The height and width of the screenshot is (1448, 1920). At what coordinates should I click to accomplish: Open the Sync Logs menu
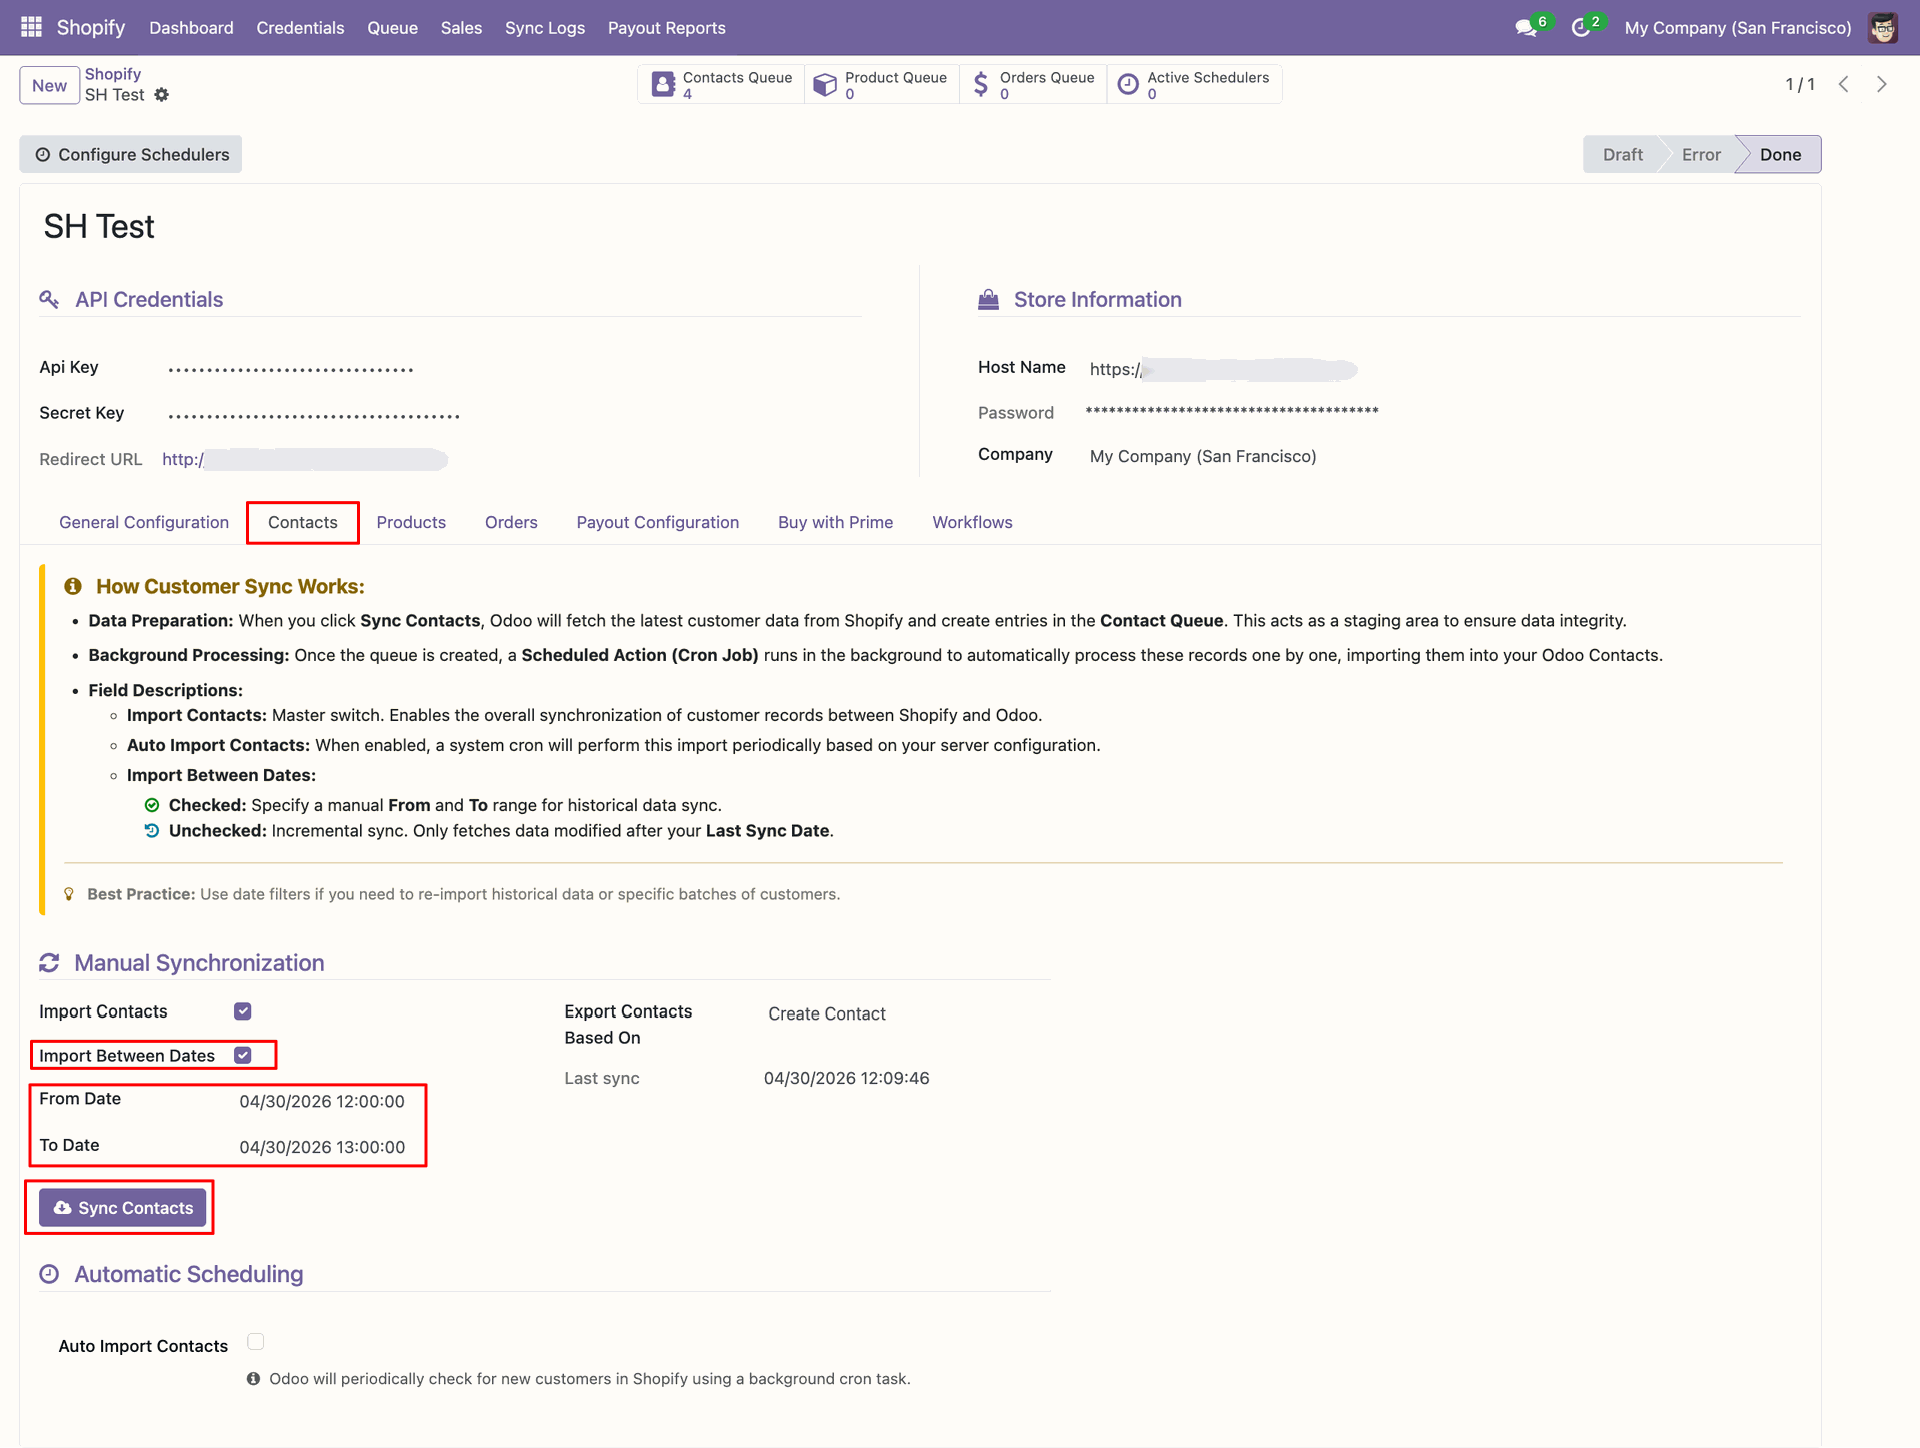[x=545, y=28]
